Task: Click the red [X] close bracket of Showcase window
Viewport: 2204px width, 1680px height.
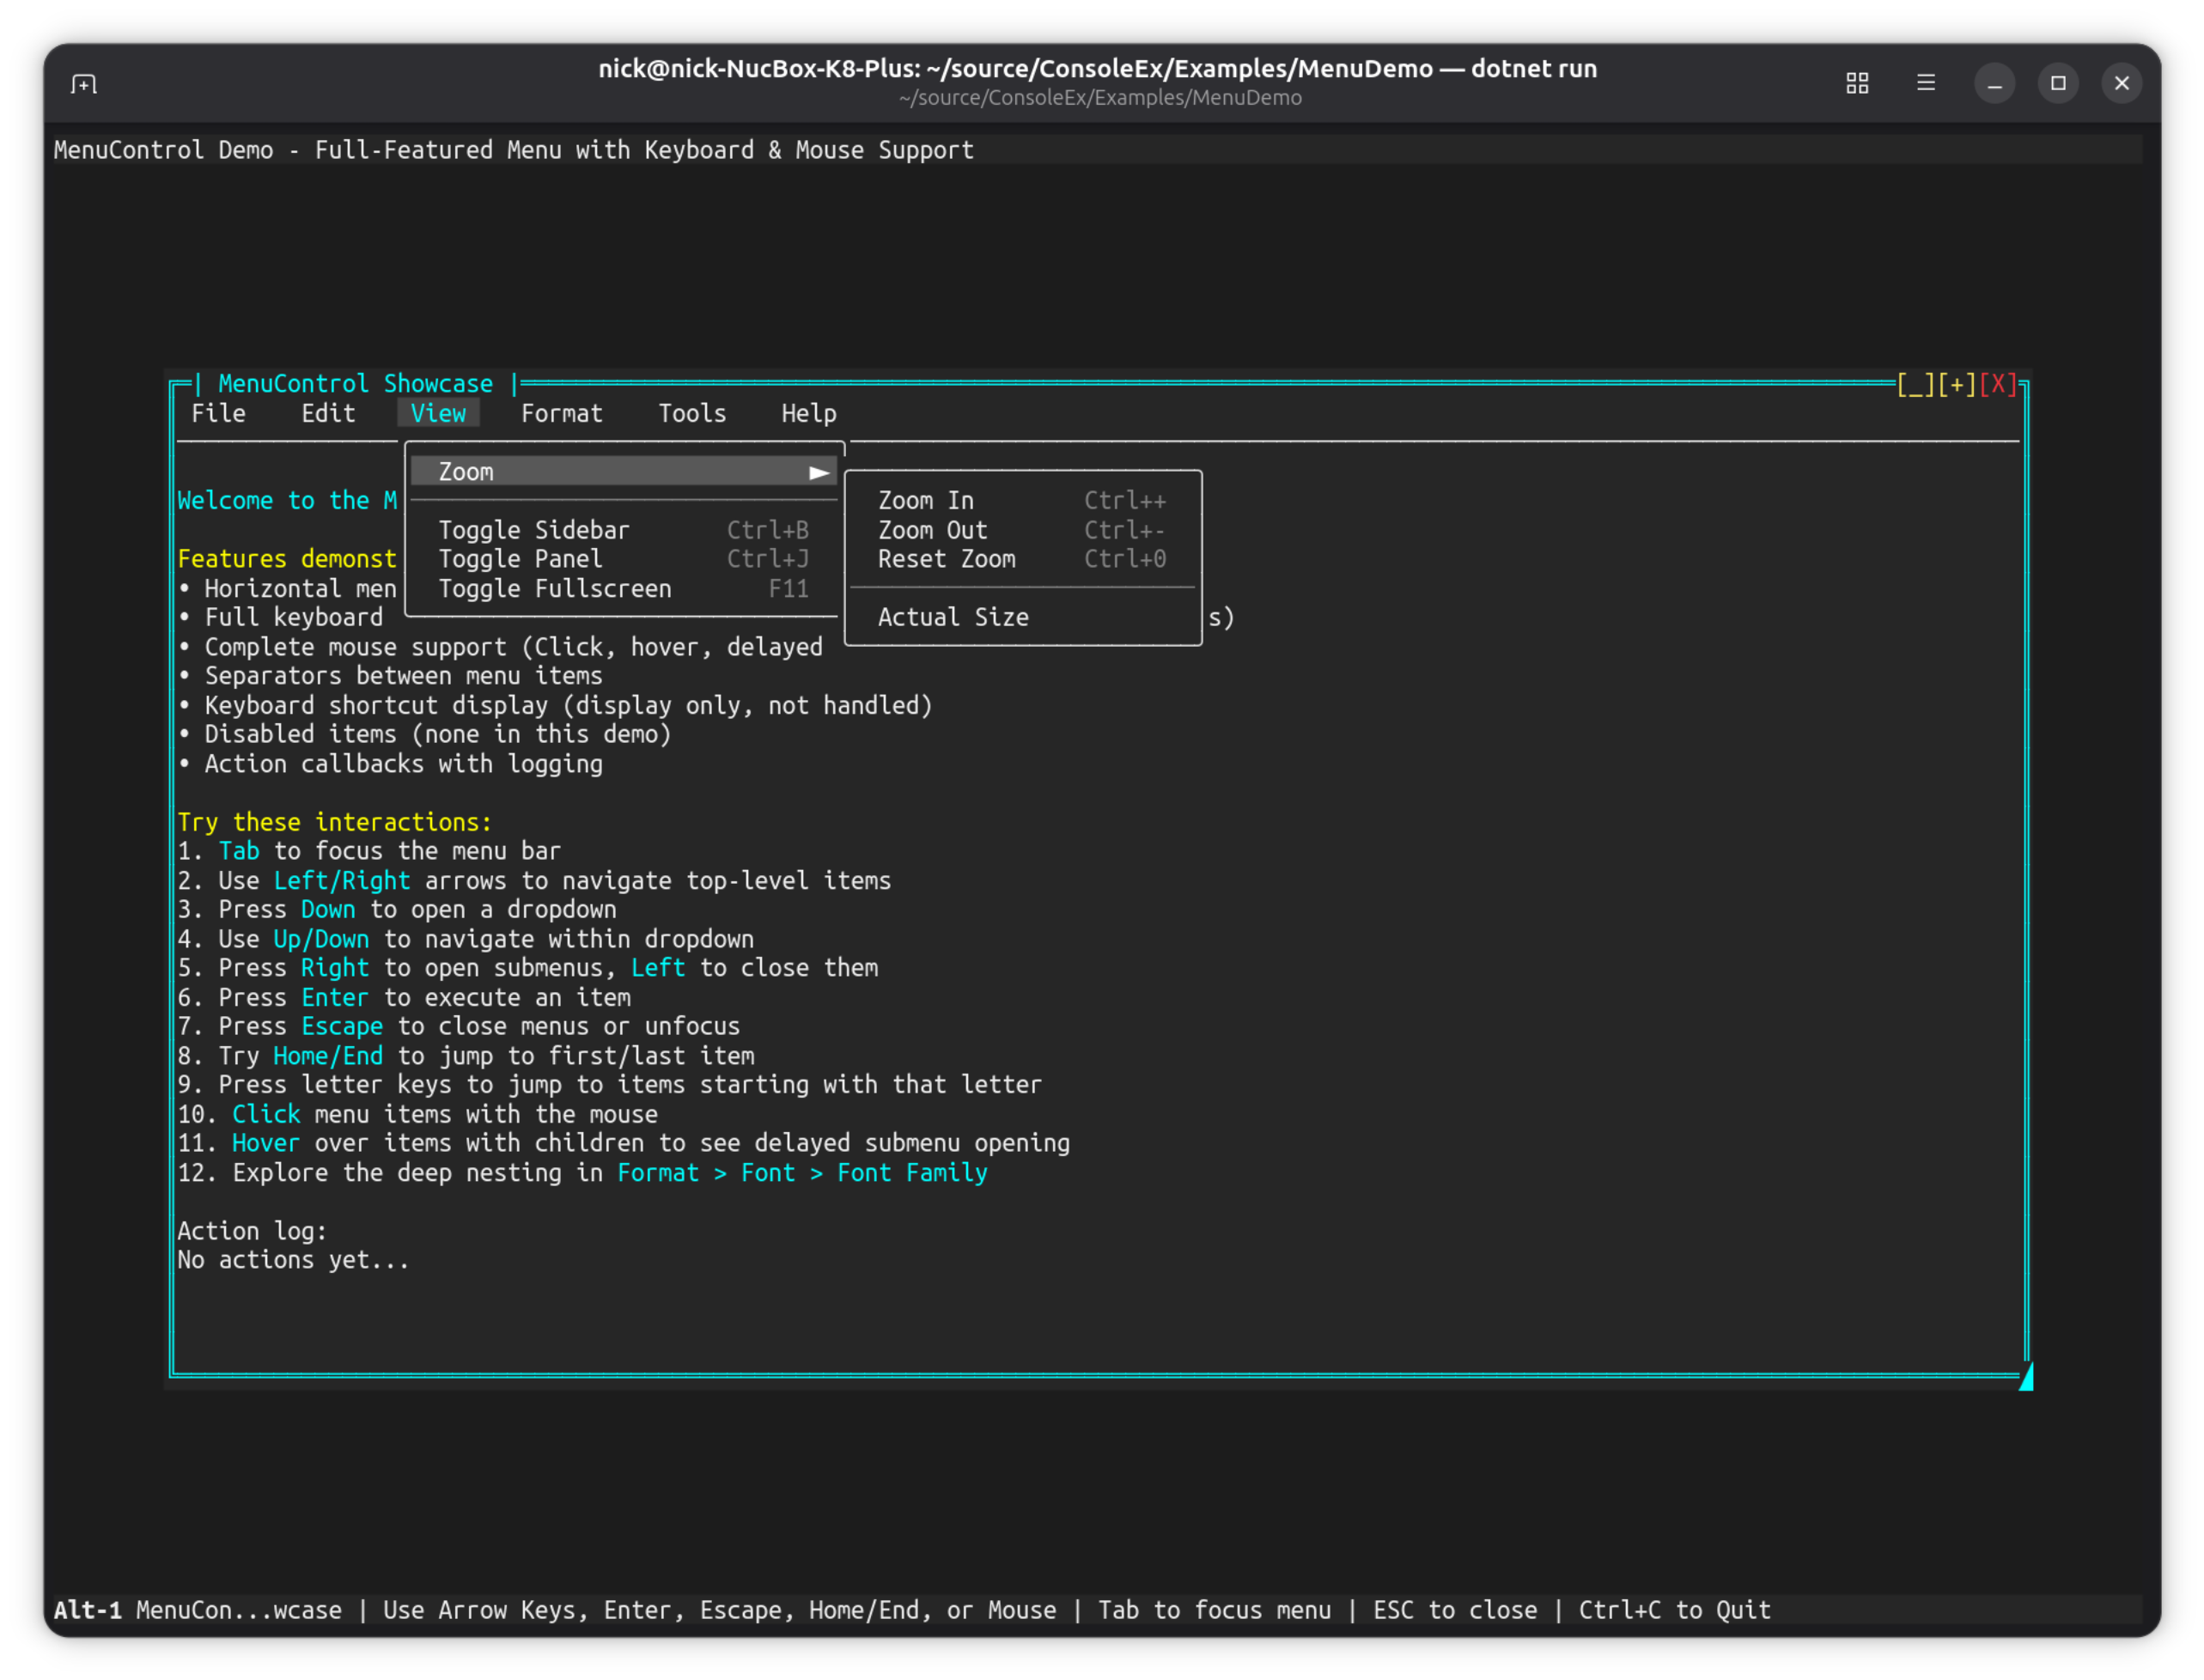Action: pyautogui.click(x=1998, y=384)
